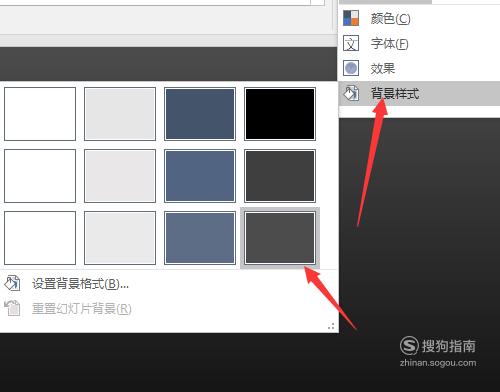Click the Fonts 文 icon

pyautogui.click(x=351, y=43)
